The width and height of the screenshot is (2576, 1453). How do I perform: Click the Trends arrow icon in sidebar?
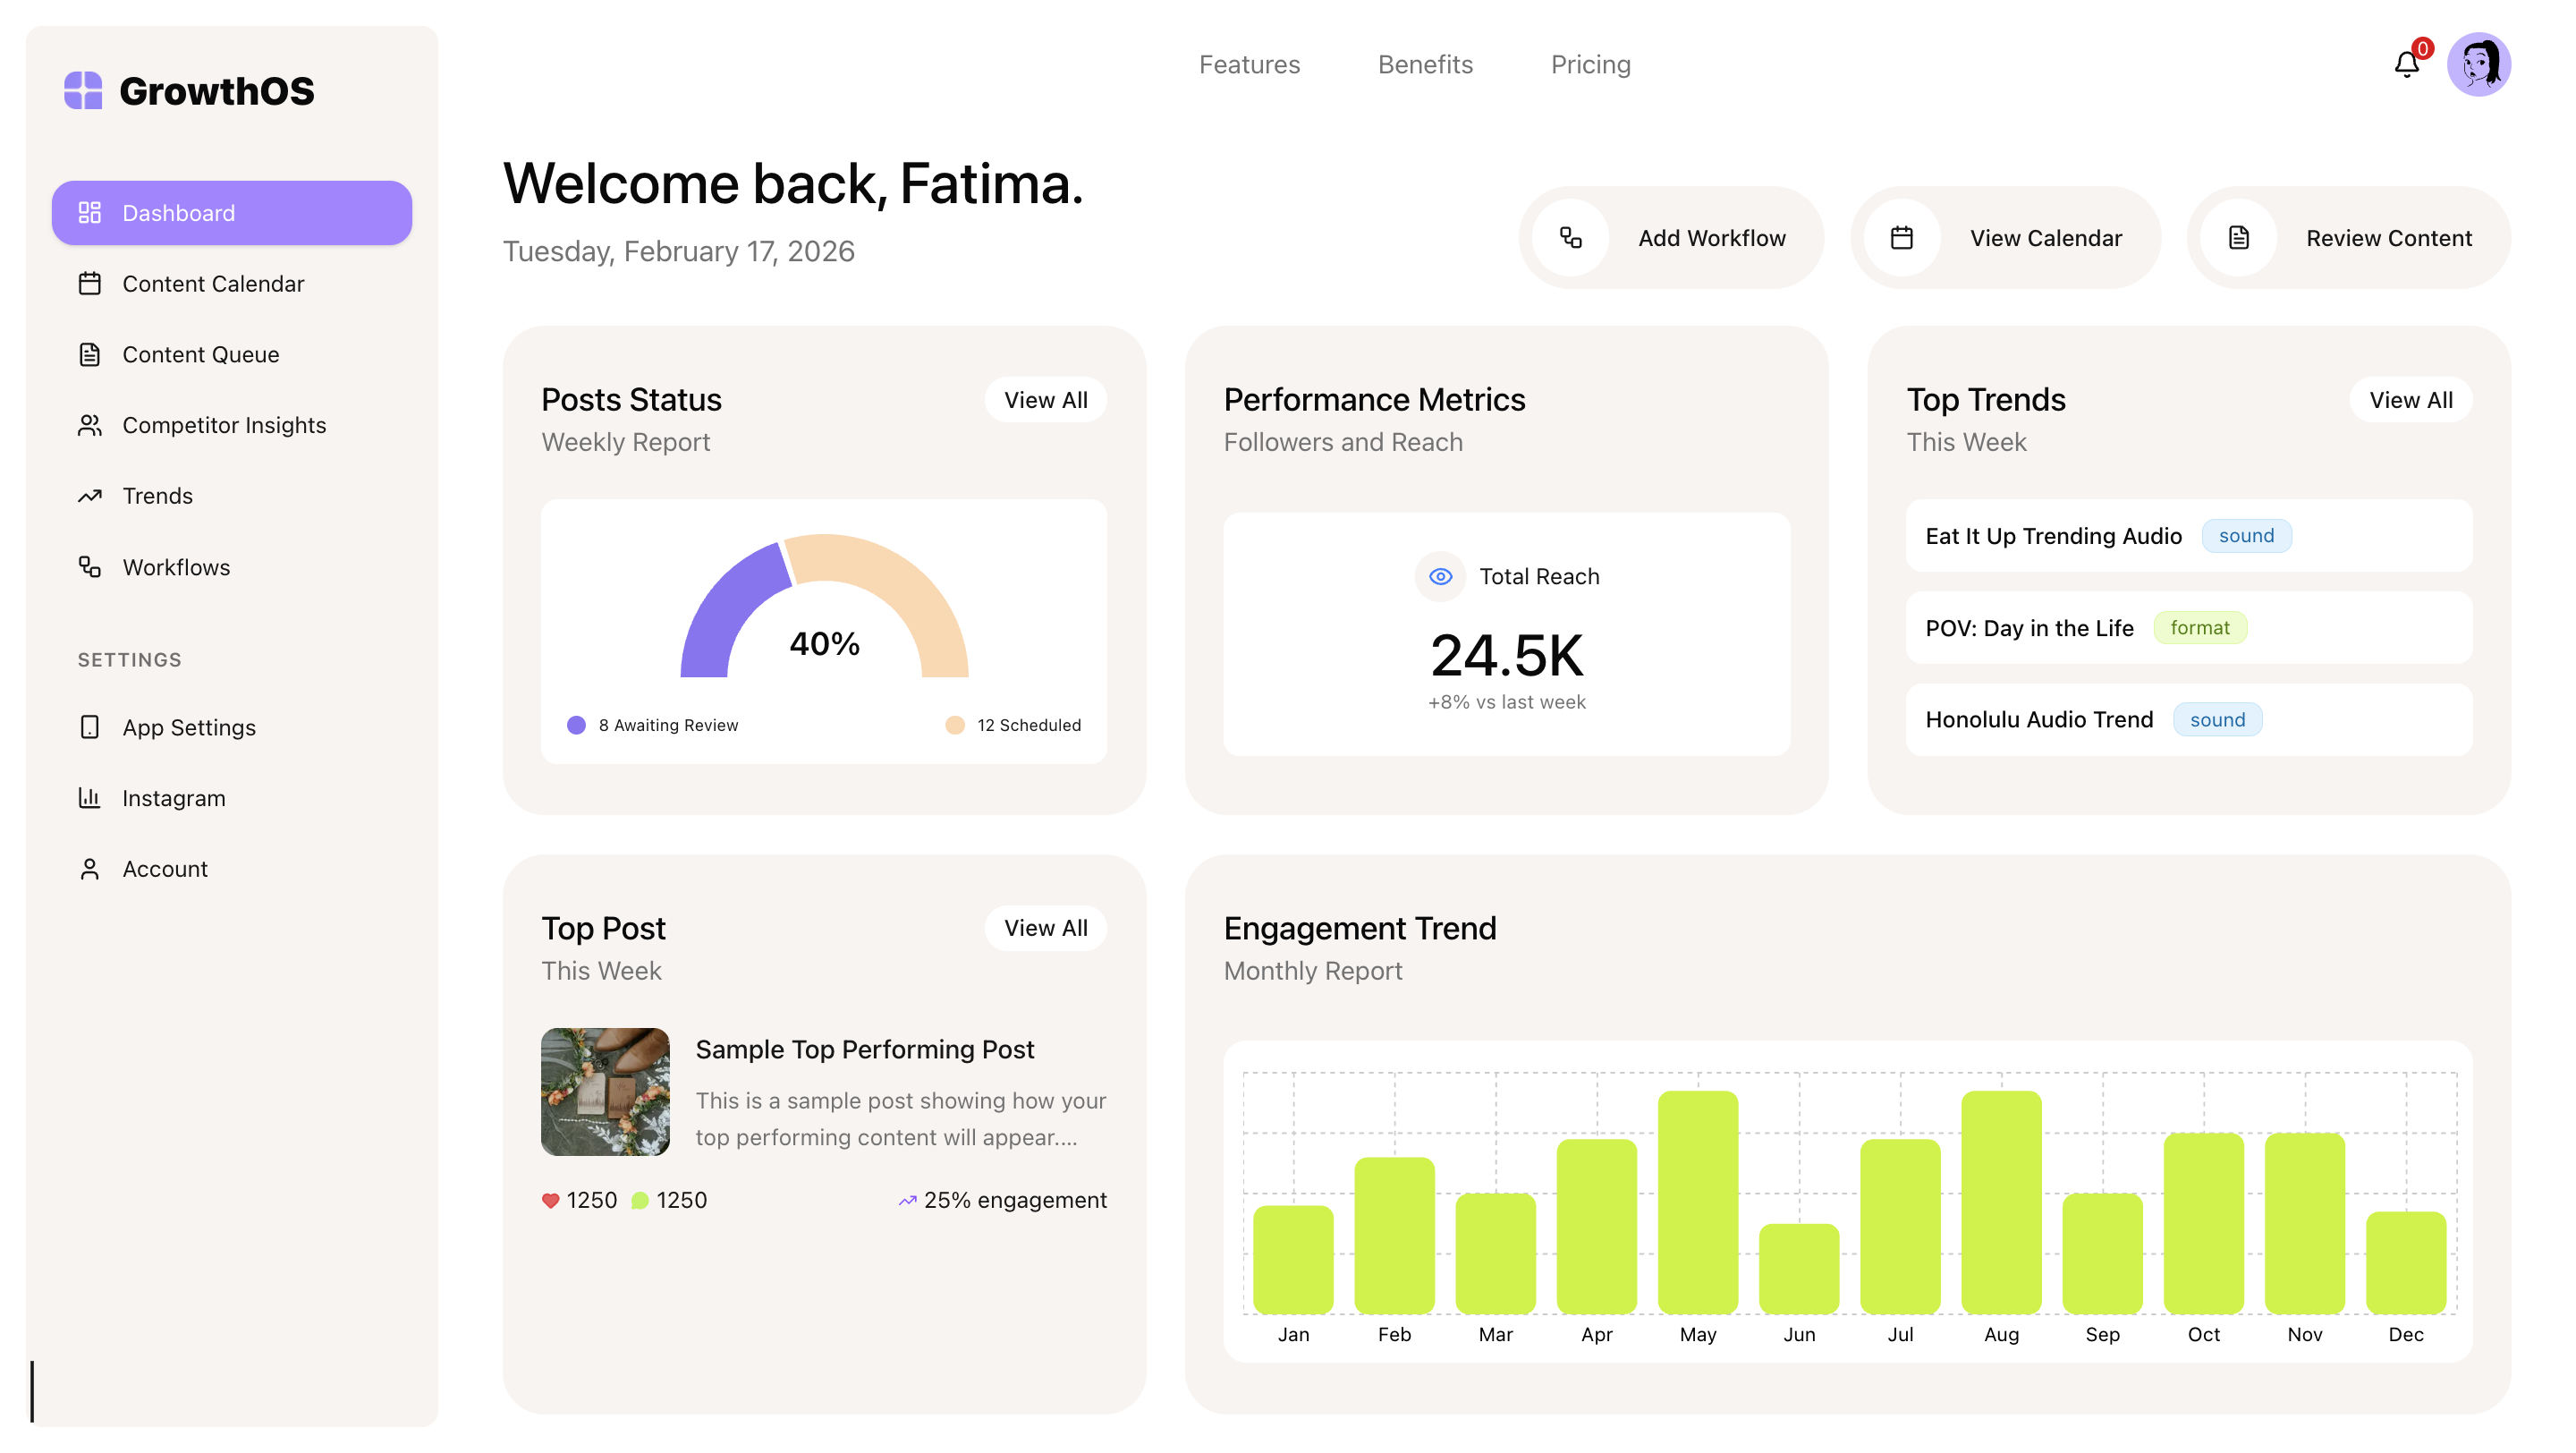point(91,495)
